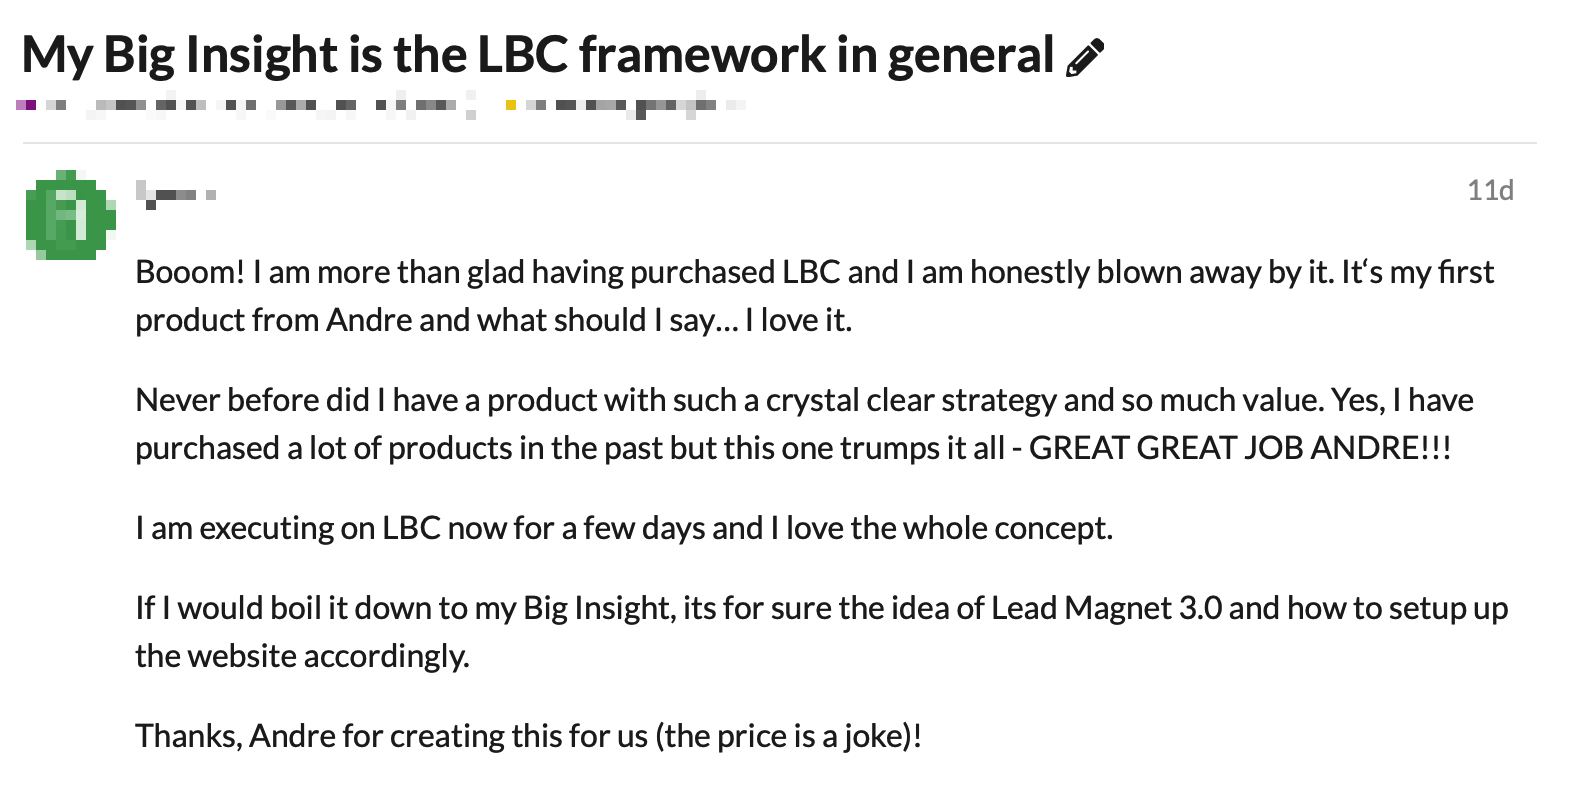1586x788 pixels.
Task: Click the pencil edit icon beside the title
Action: (x=1085, y=58)
